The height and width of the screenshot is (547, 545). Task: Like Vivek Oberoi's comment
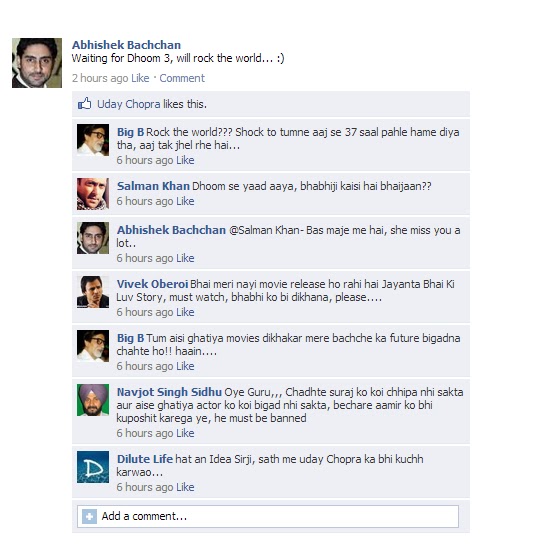pos(185,312)
